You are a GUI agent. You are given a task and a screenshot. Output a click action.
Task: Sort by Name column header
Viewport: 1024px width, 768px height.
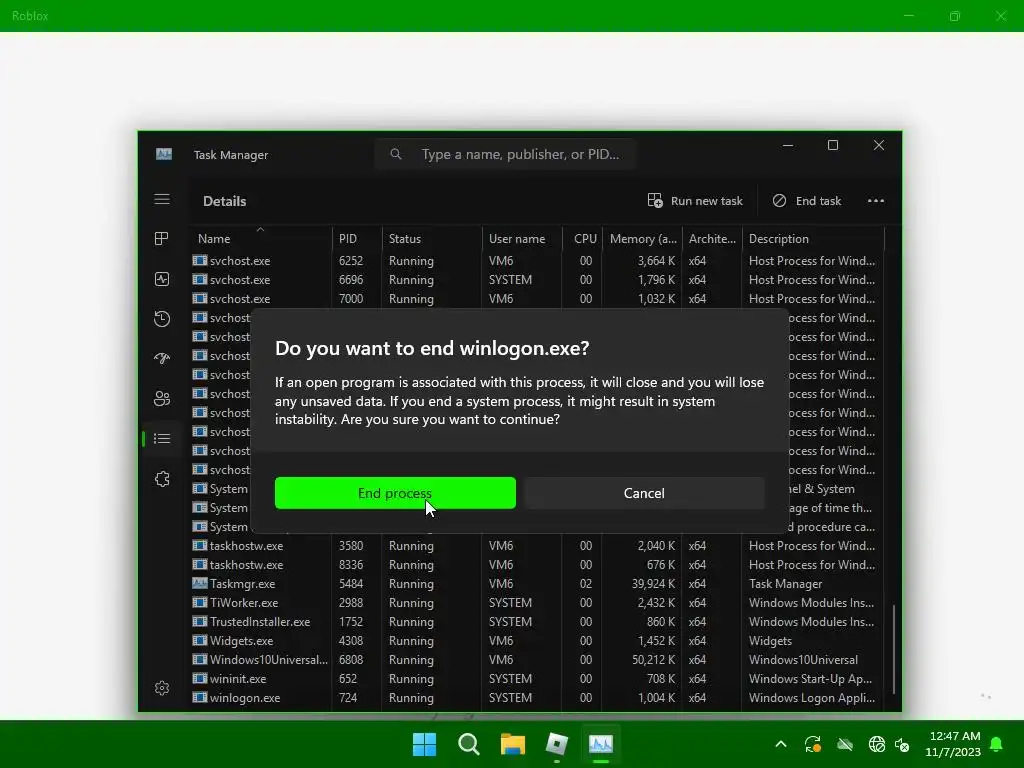click(261, 238)
